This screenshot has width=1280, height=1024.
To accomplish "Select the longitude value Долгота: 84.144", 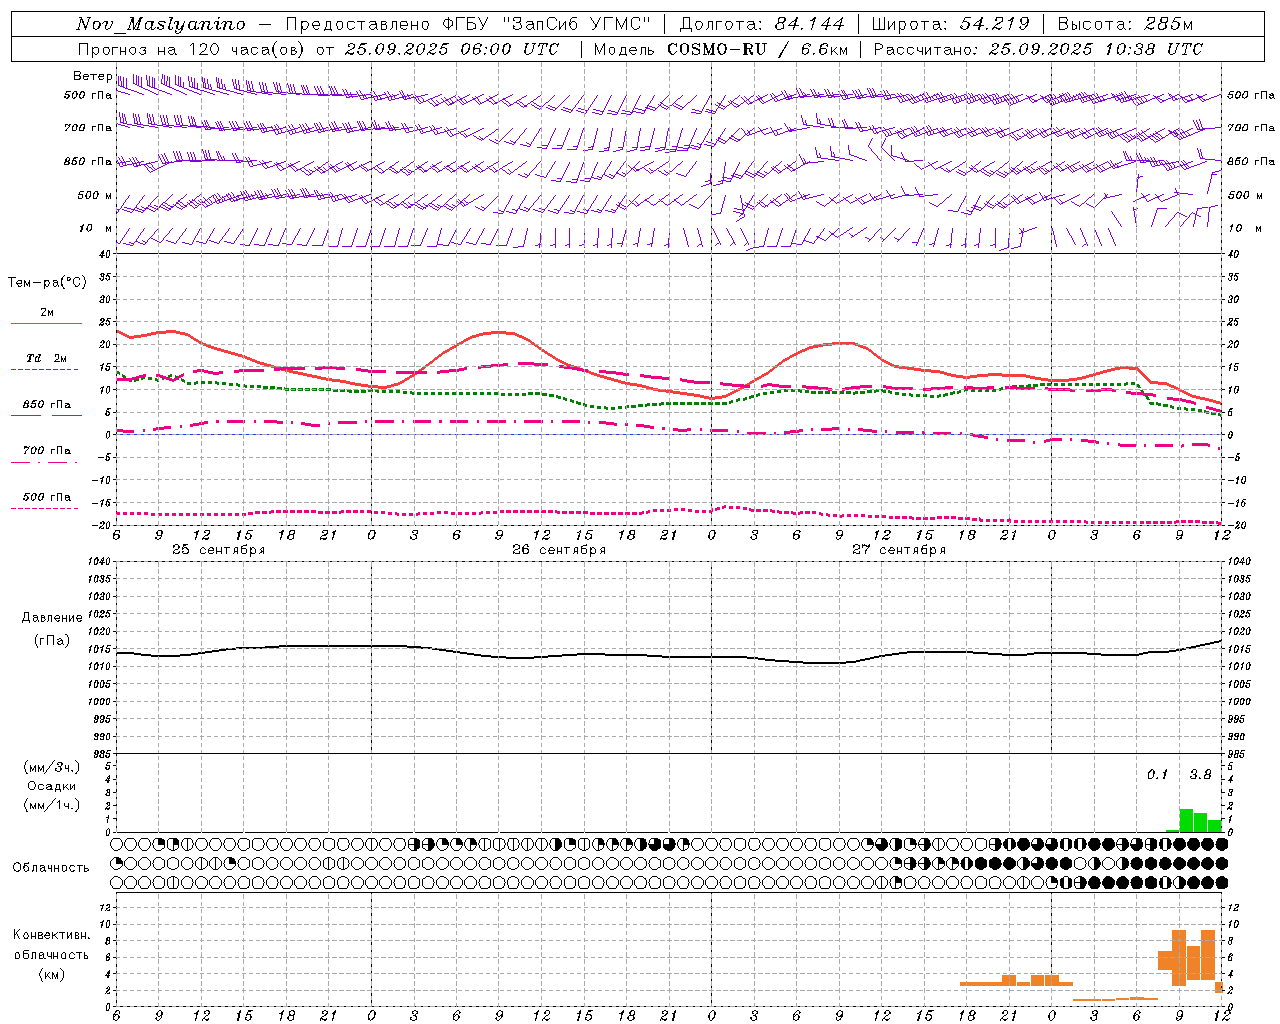I will [762, 24].
